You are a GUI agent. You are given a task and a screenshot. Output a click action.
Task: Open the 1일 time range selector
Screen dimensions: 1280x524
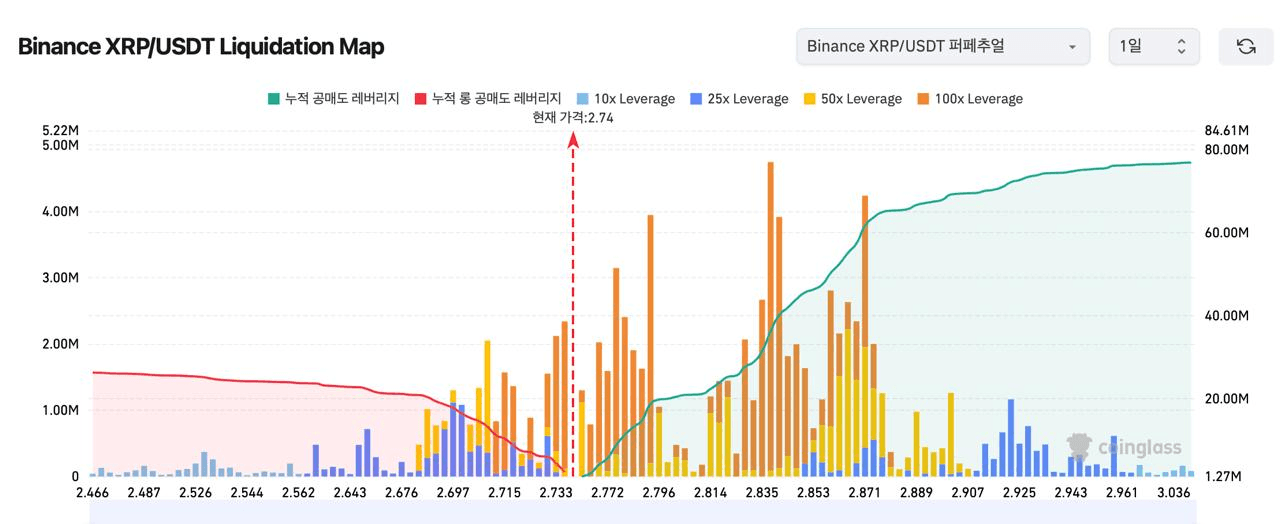tap(1153, 46)
